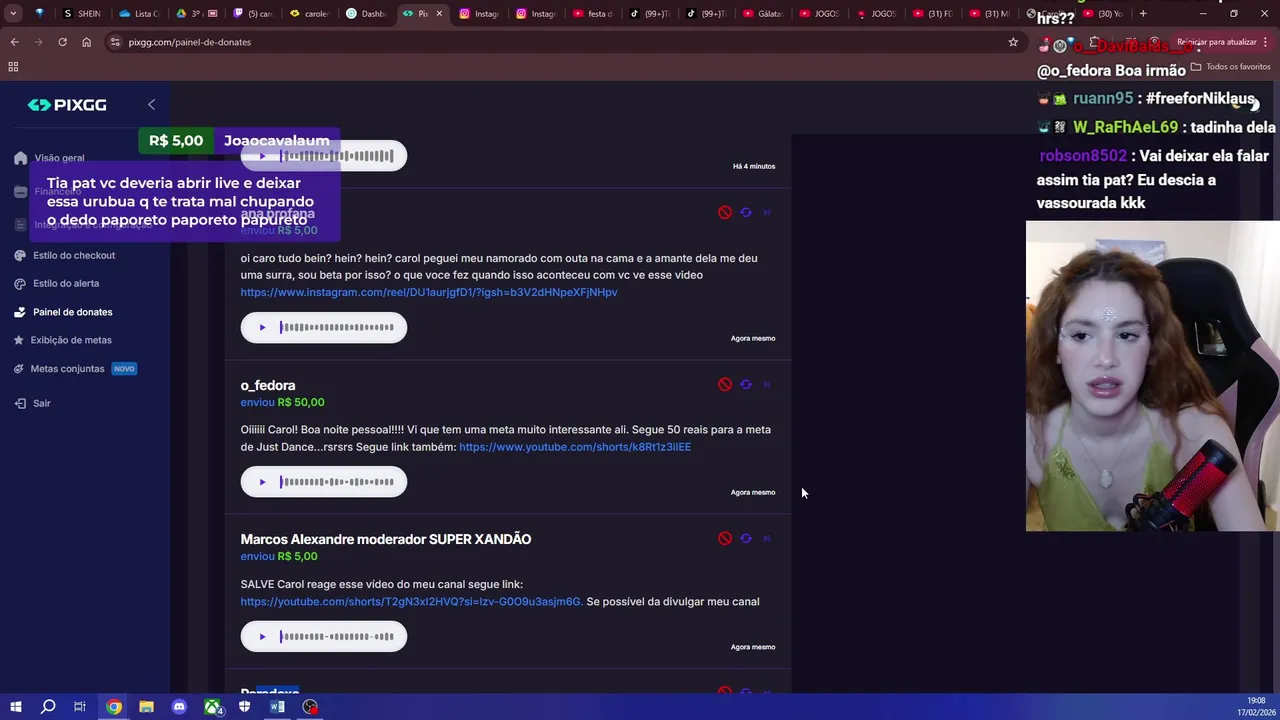Open the Windows Start menu
1280x720 pixels.
coord(16,707)
